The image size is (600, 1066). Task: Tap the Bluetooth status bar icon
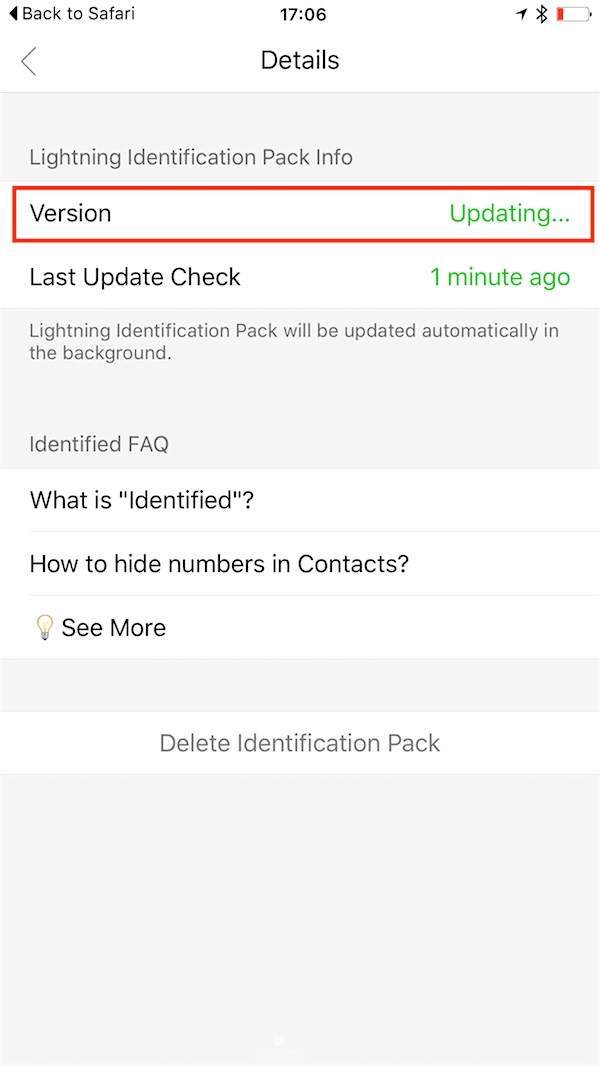click(x=542, y=14)
